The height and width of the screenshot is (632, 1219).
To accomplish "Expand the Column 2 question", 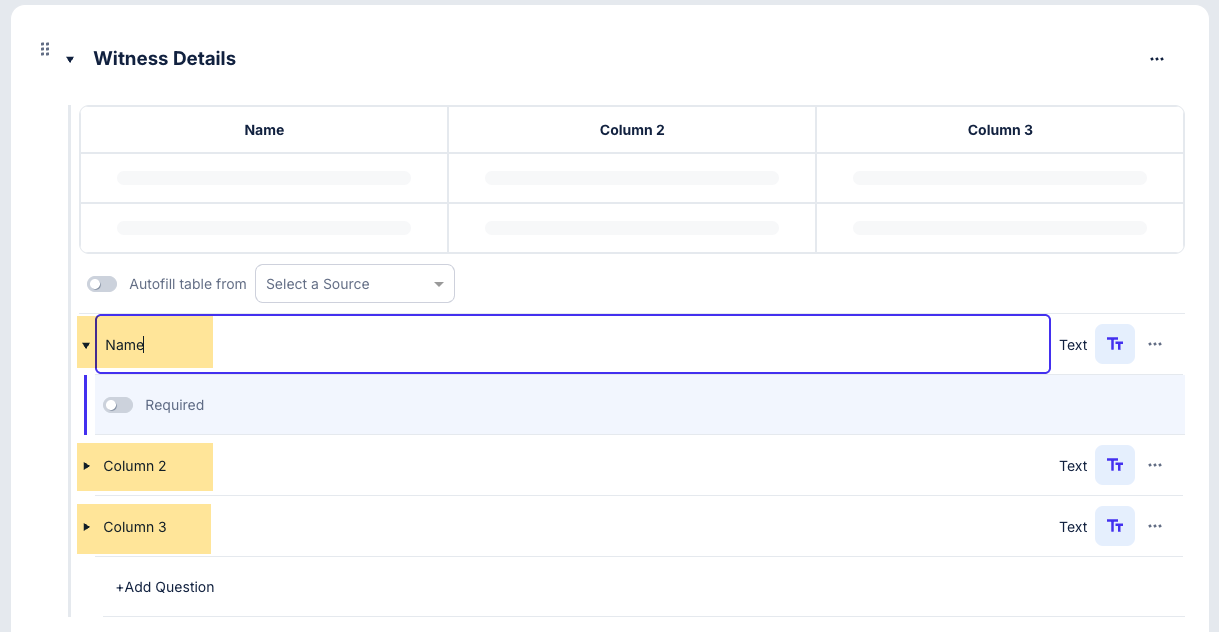I will pyautogui.click(x=87, y=466).
